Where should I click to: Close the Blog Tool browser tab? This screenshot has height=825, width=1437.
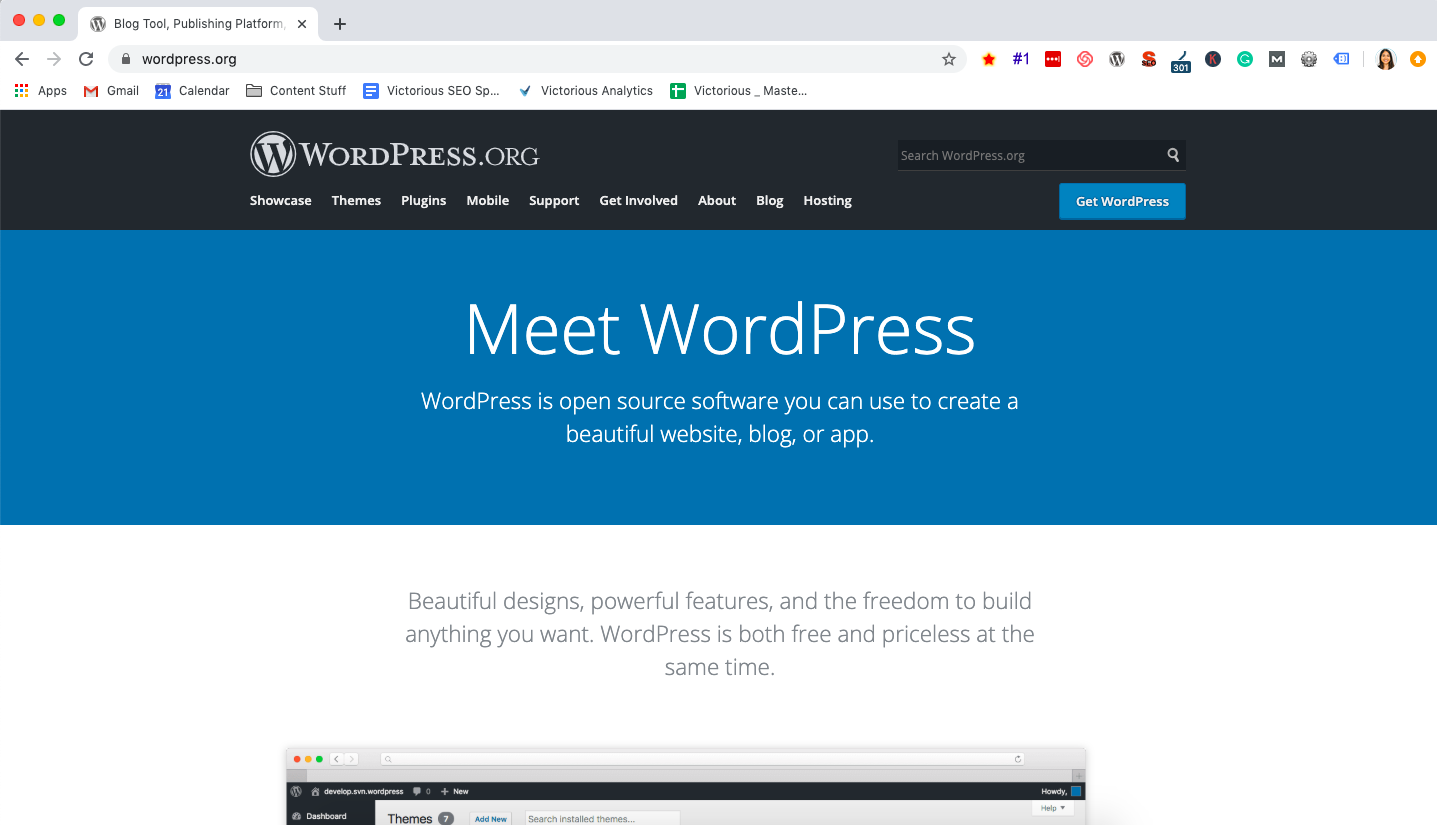(x=304, y=24)
